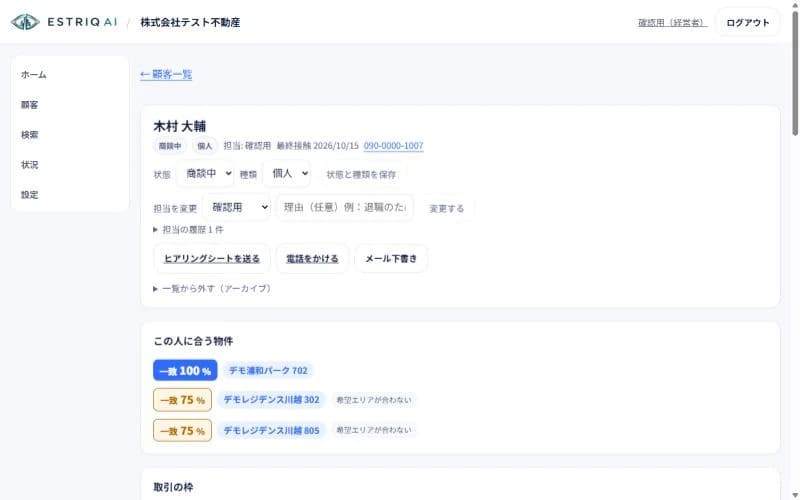Open the 設定 sidebar item
This screenshot has height=500, width=800.
pos(30,194)
